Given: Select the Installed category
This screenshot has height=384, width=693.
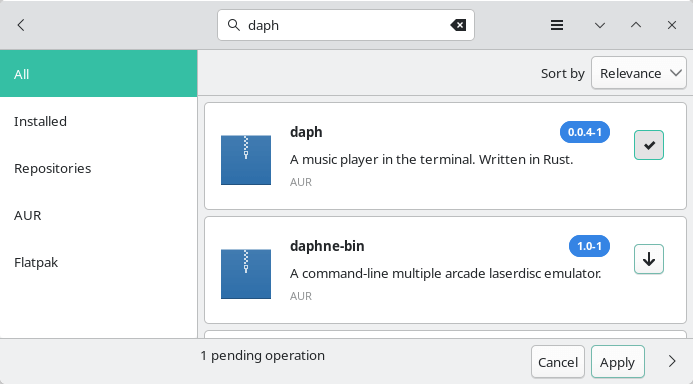Looking at the screenshot, I should (99, 121).
